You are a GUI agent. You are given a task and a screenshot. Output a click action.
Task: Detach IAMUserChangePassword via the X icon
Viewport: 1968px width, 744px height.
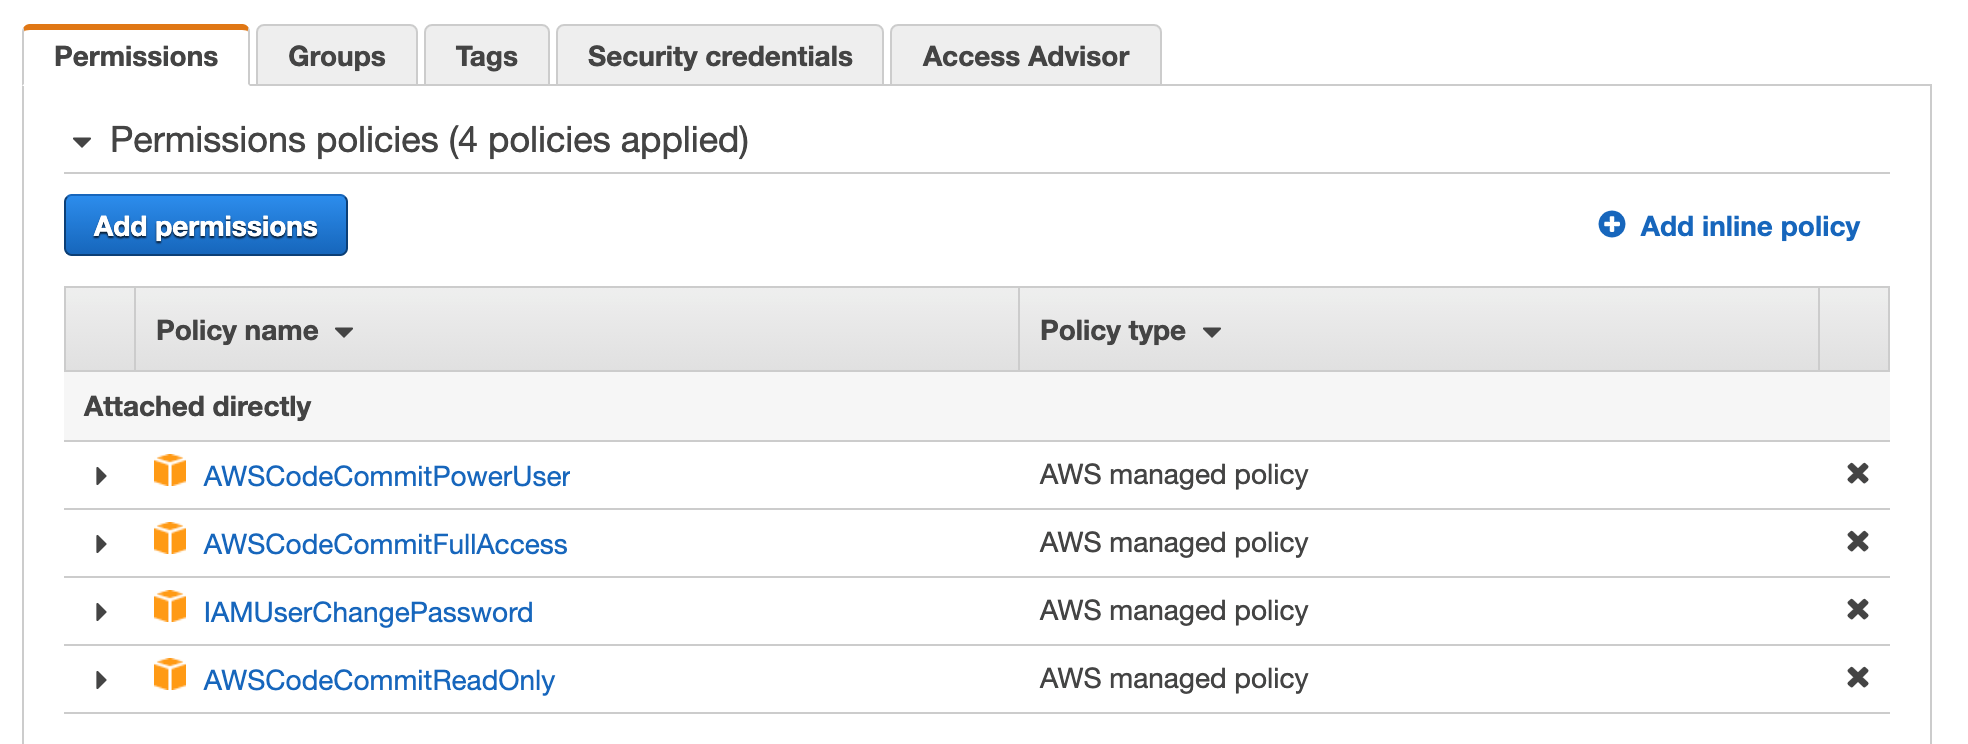click(1858, 610)
